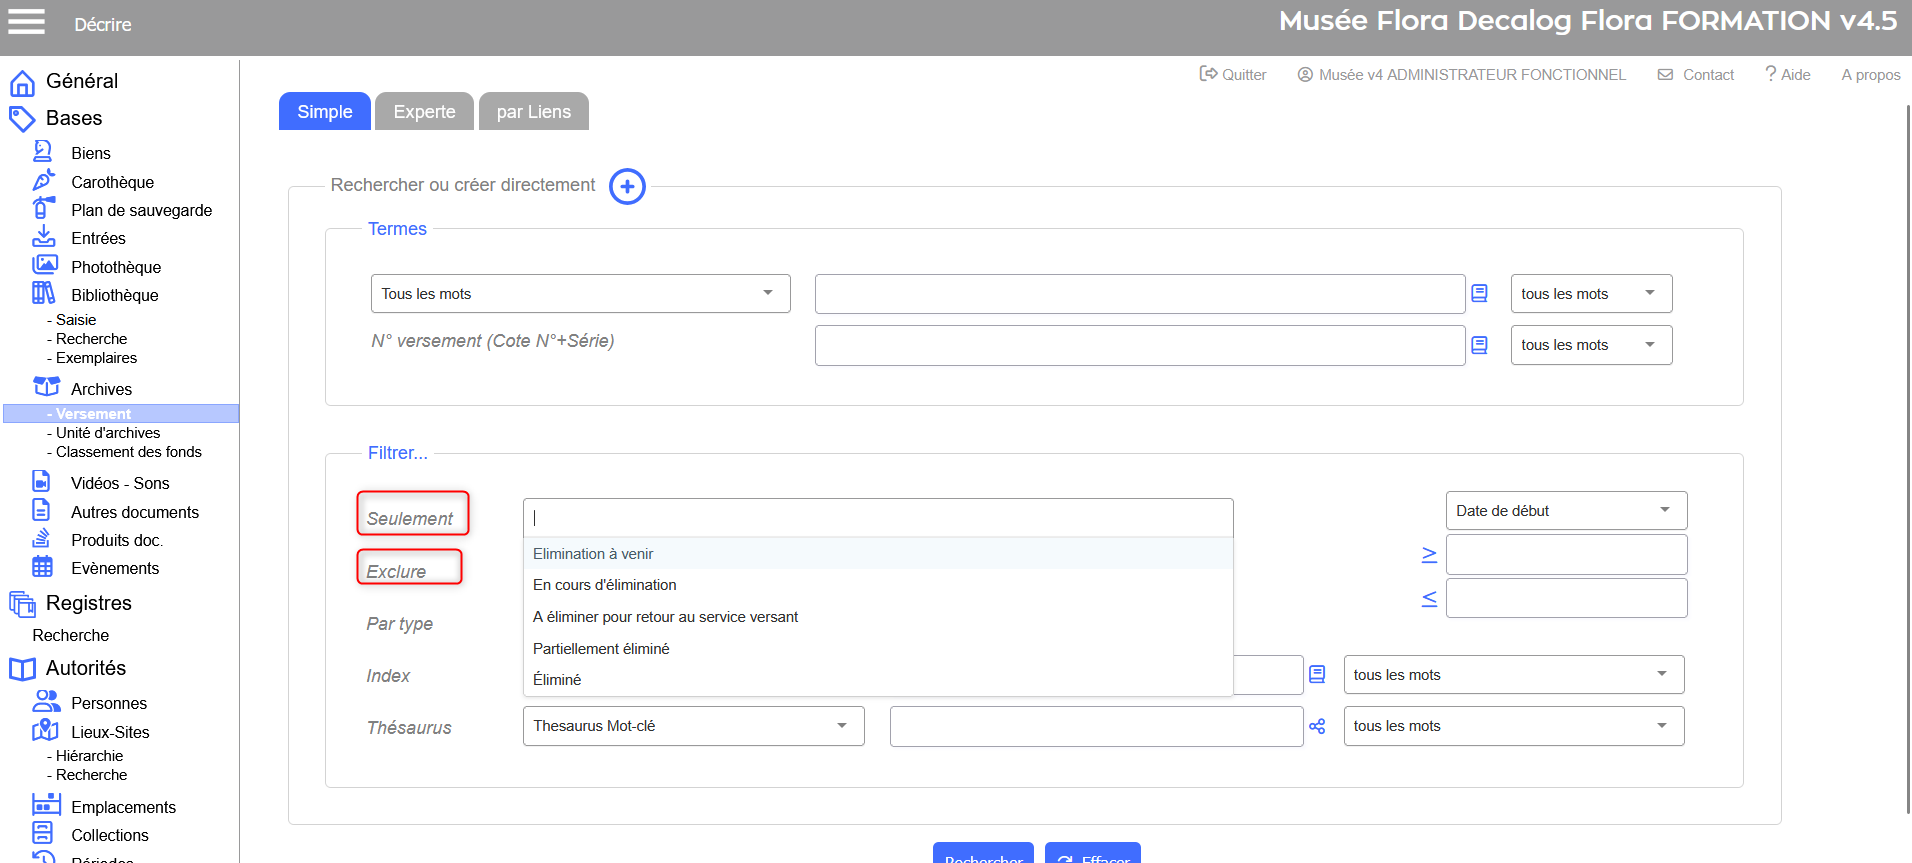Open Photothèque from the sidebar
The image size is (1912, 863).
tap(115, 267)
